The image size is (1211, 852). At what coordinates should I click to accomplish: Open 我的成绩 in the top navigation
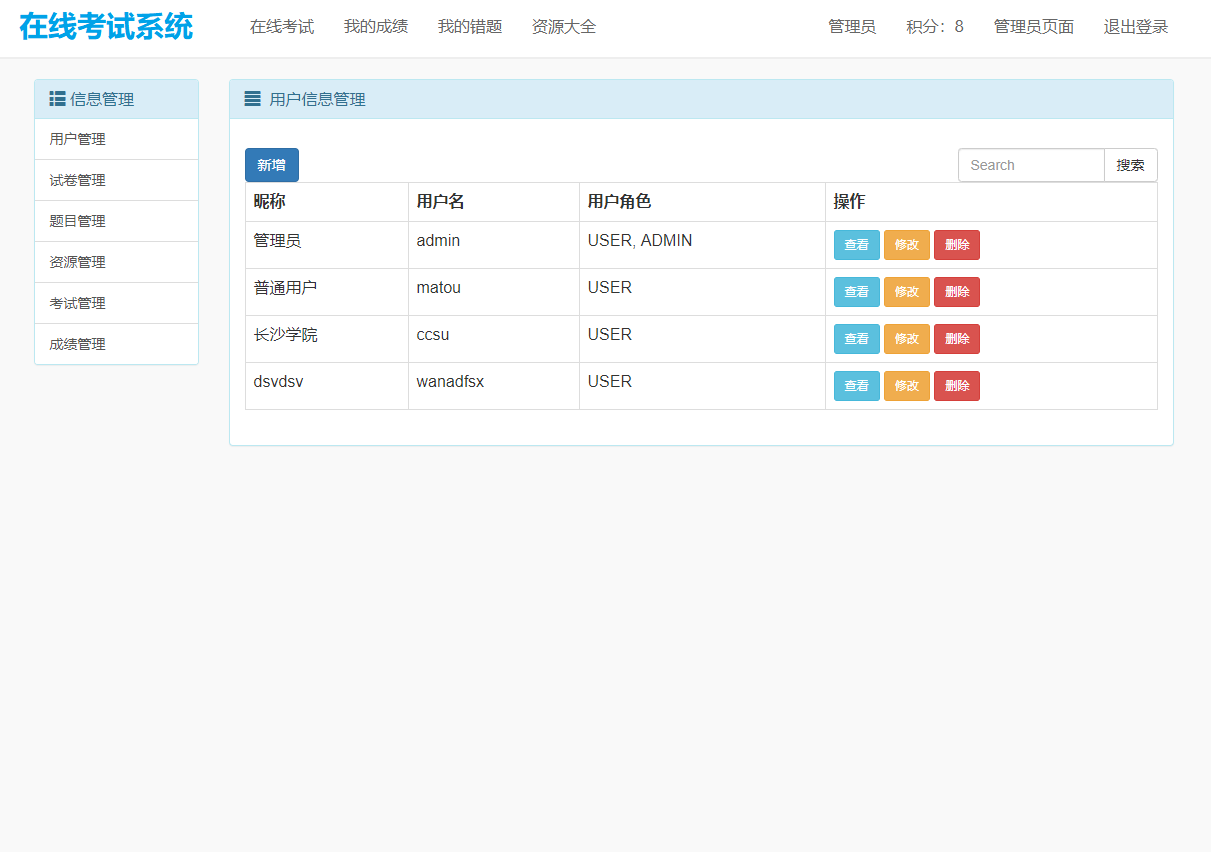(x=376, y=27)
